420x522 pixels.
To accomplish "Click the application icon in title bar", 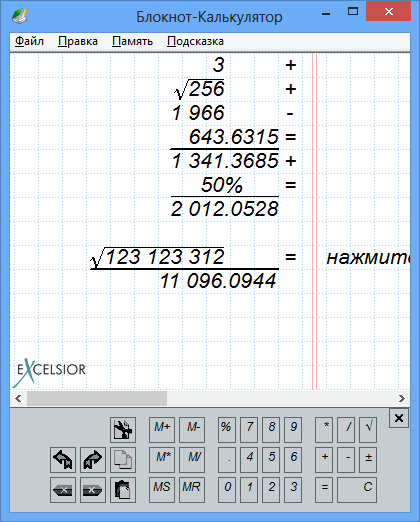I will pos(20,16).
